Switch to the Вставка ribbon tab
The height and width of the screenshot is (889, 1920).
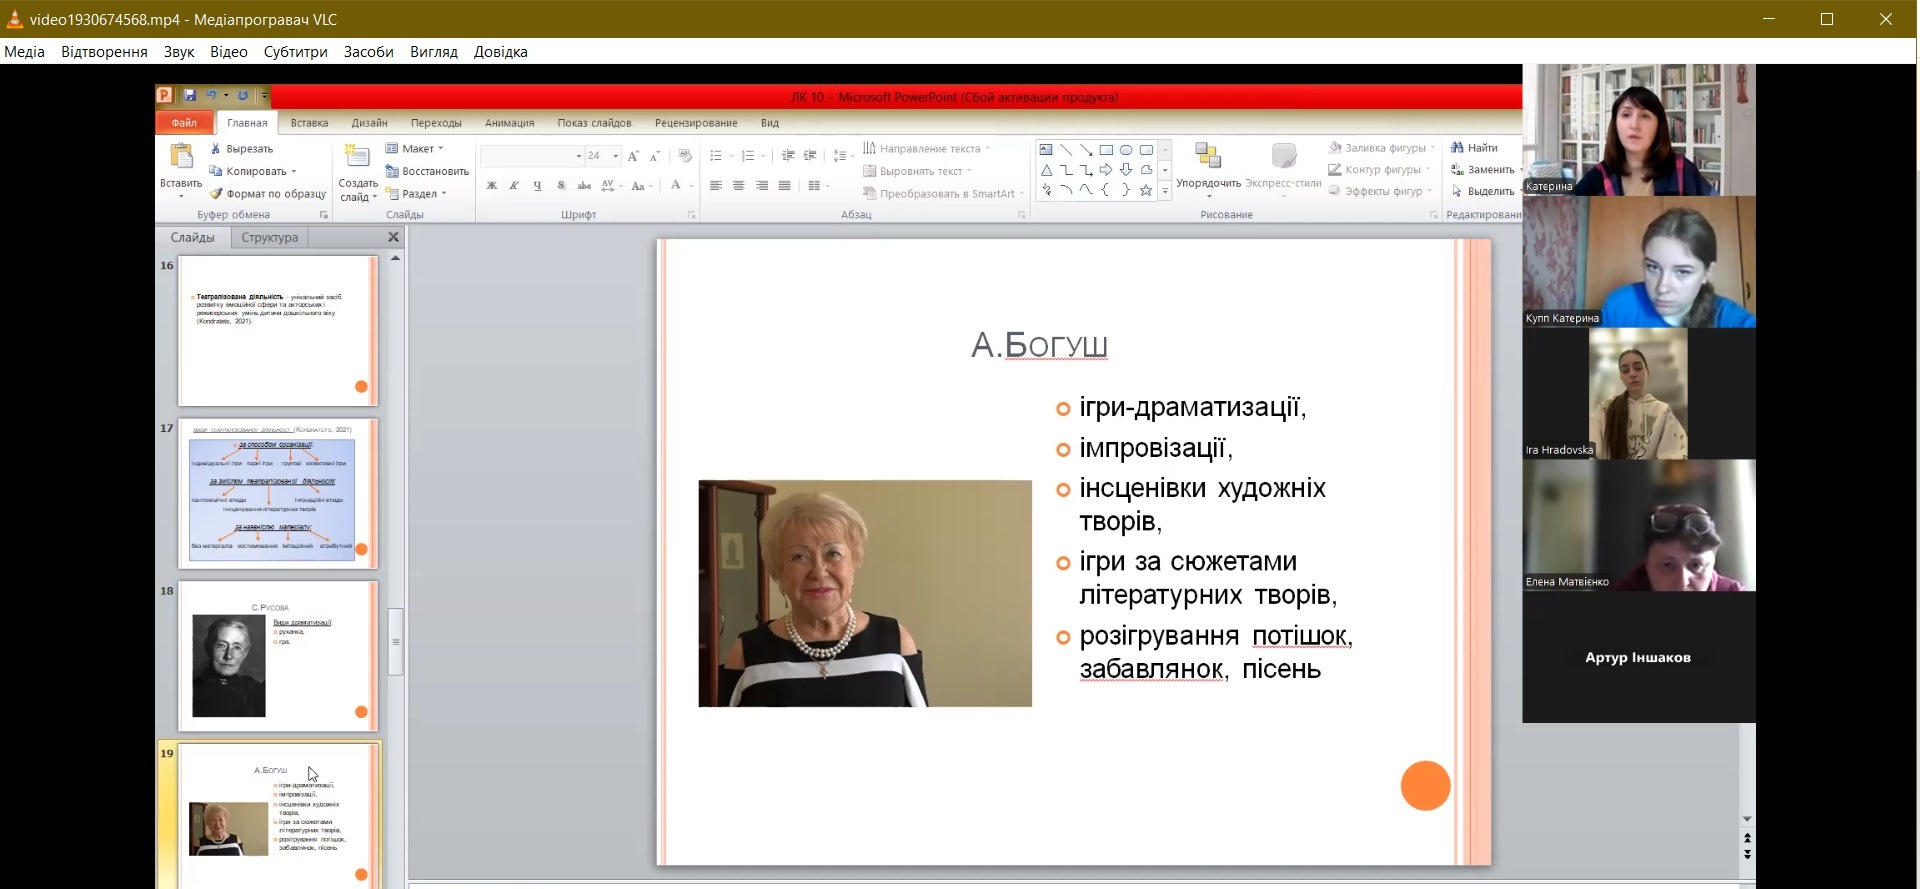pos(309,123)
